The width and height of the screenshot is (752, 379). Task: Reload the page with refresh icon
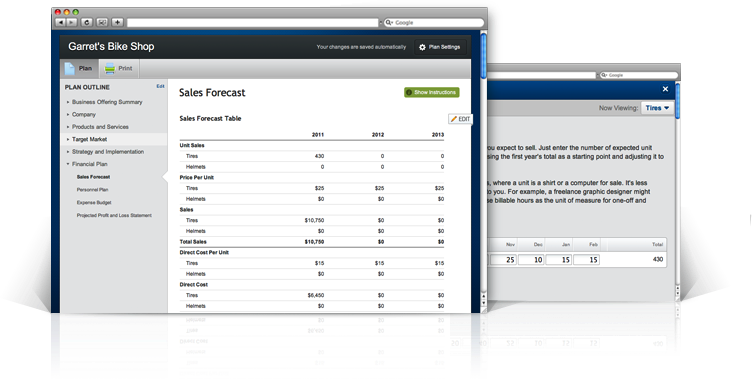(87, 23)
